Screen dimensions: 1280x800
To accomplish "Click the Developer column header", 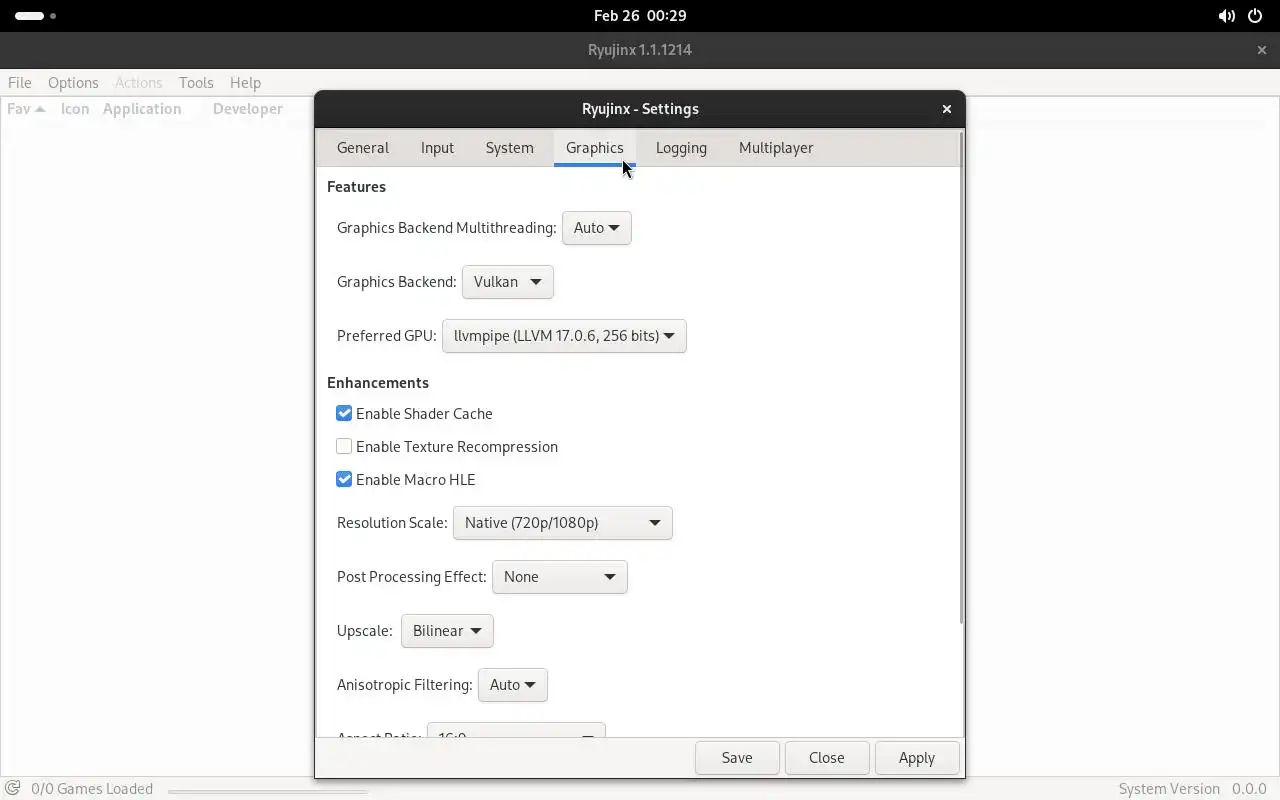I will (248, 109).
